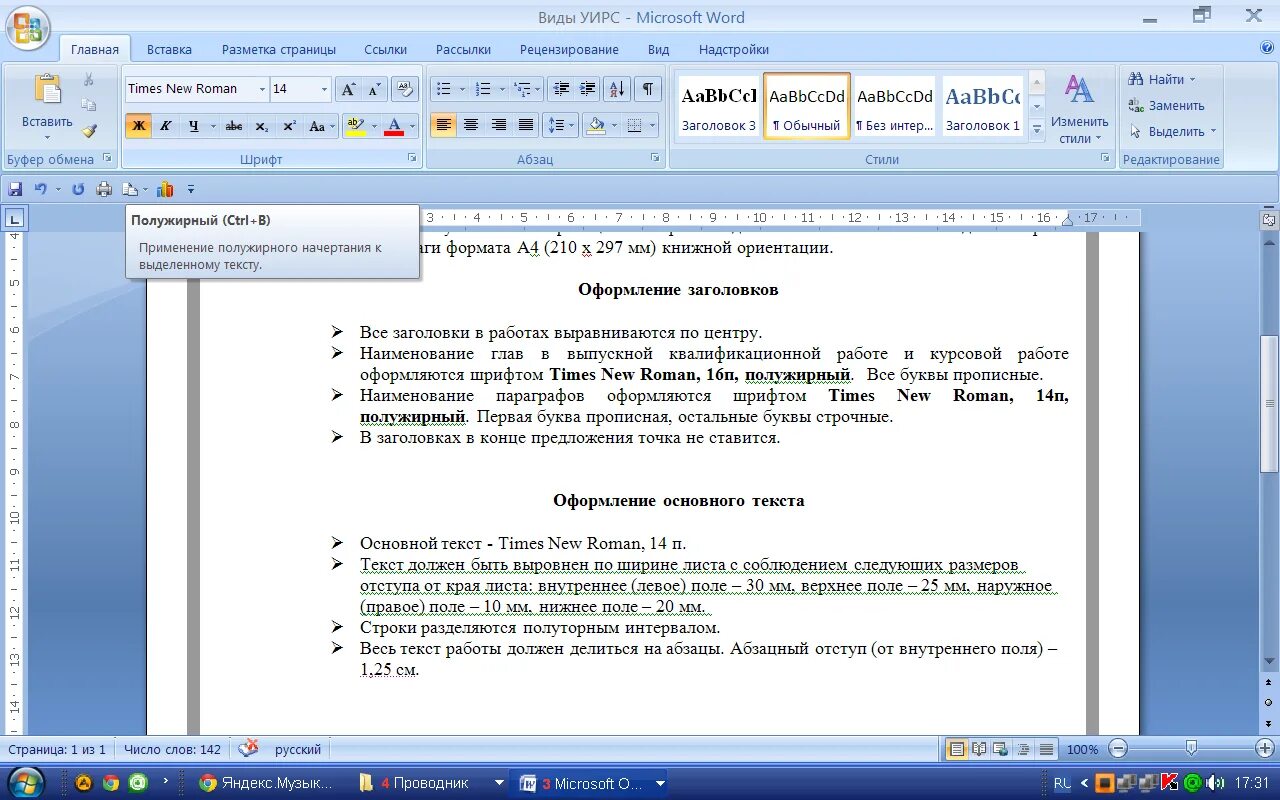
Task: Open the Вид tab
Action: [658, 49]
